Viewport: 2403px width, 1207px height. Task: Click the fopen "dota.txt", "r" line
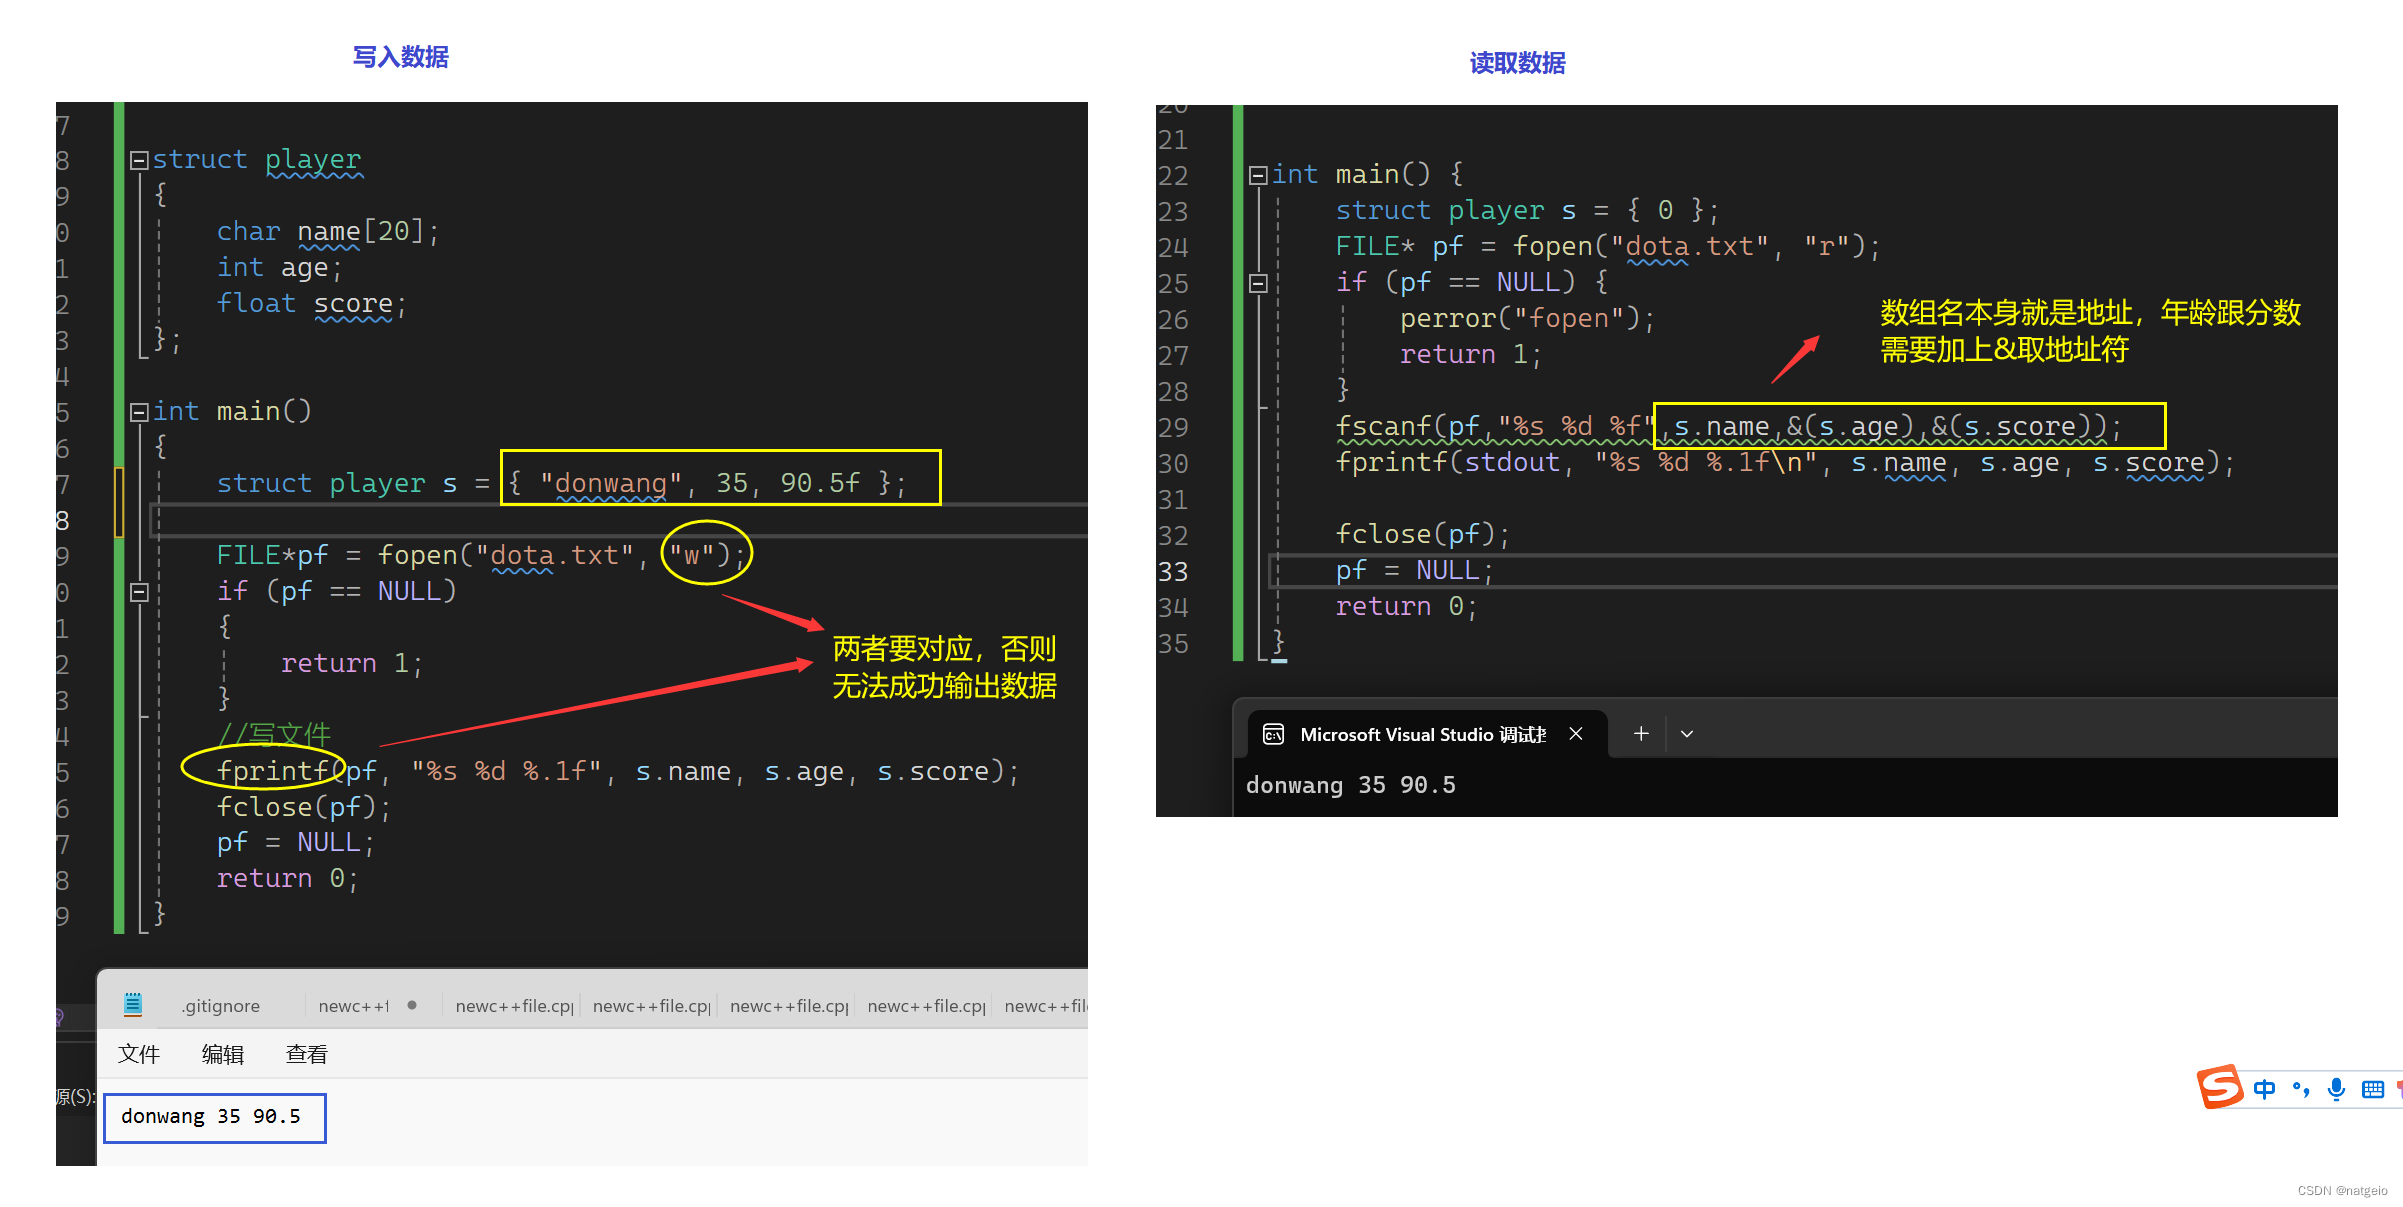click(x=1608, y=247)
